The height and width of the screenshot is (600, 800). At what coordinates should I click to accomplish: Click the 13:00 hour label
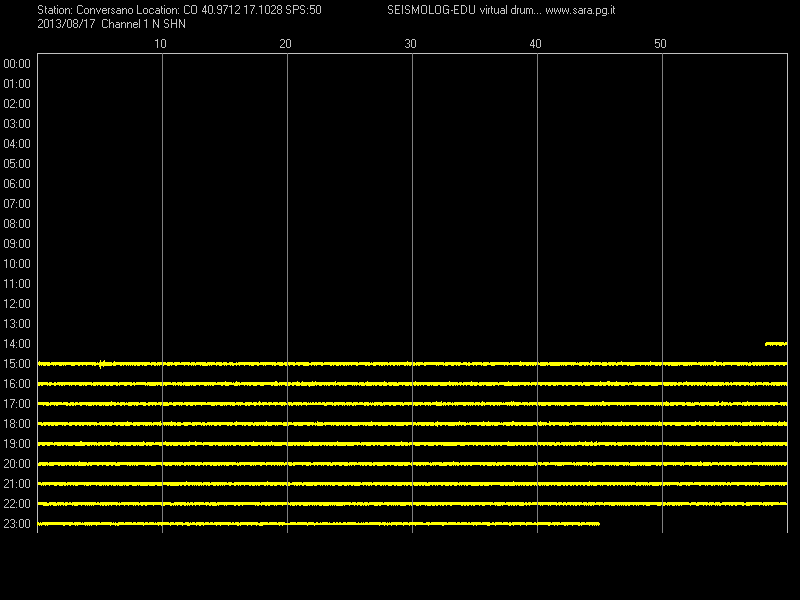(x=17, y=324)
